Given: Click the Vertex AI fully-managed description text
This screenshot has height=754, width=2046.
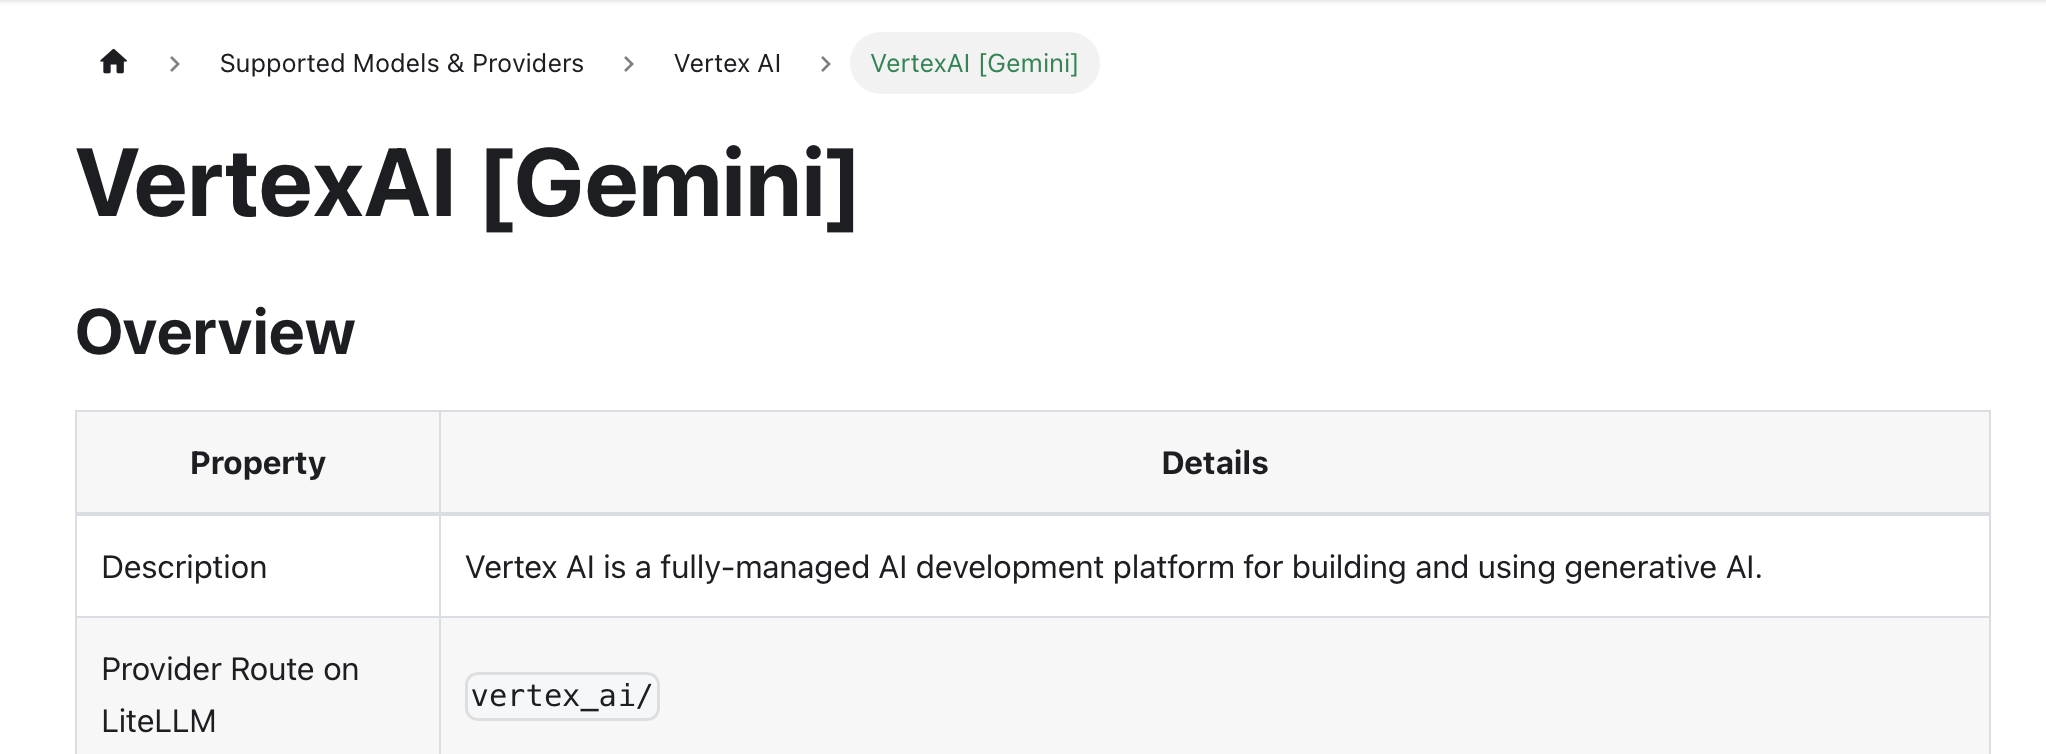Looking at the screenshot, I should coord(1113,567).
